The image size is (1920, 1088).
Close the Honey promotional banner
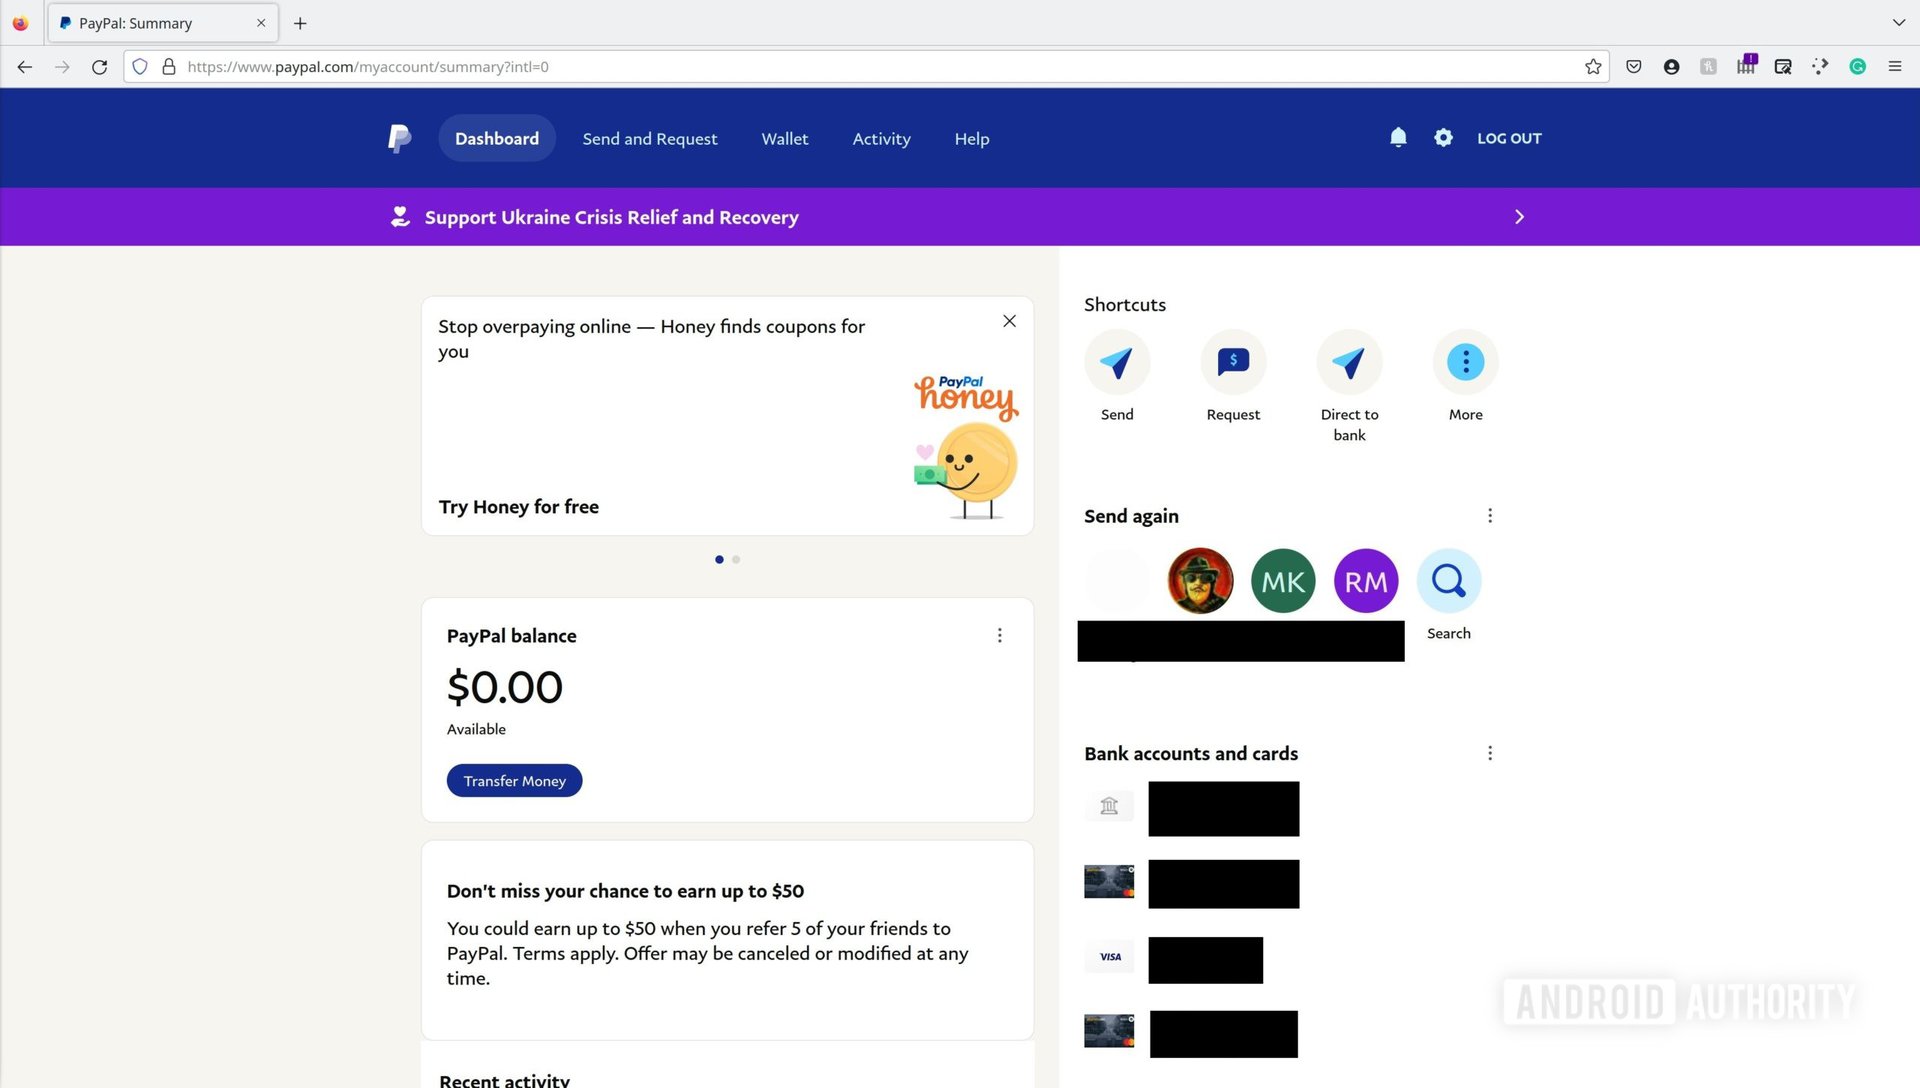(x=1010, y=320)
